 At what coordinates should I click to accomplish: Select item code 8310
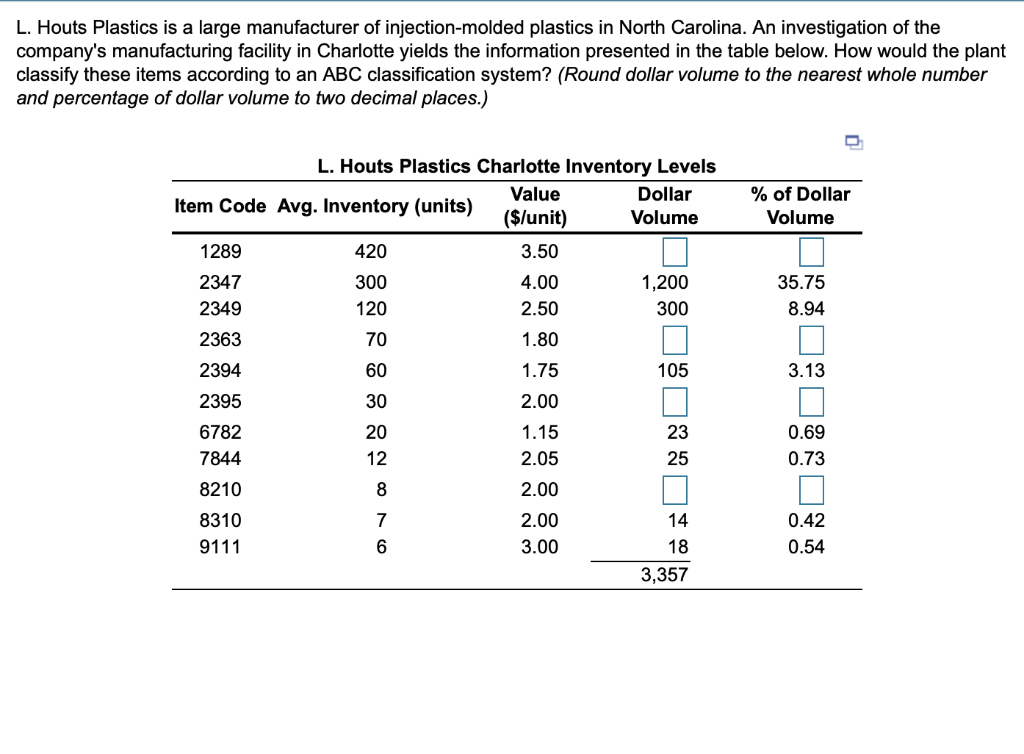(x=220, y=520)
